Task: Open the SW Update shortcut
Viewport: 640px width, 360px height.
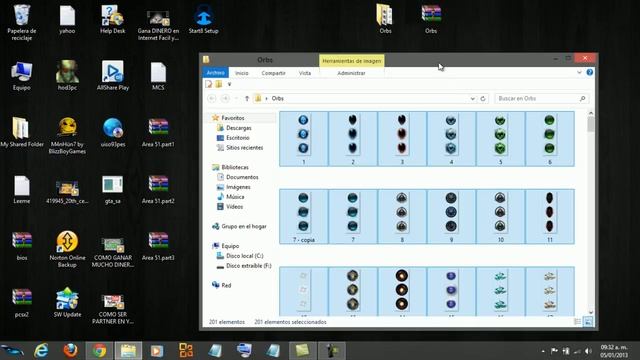Action: coord(67,303)
